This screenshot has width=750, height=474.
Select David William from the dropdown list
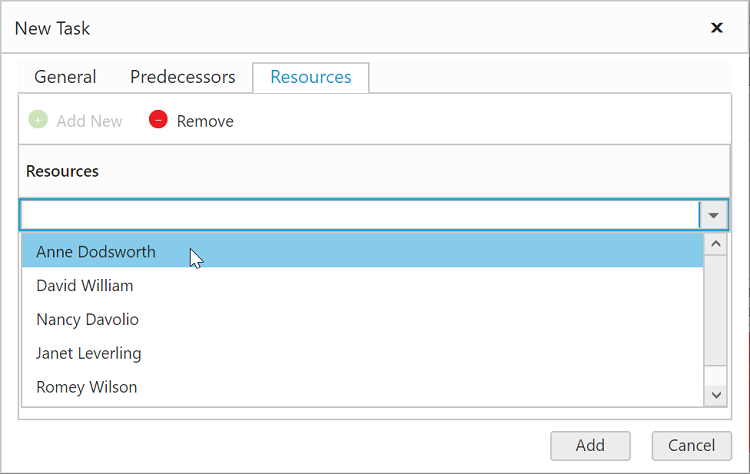(85, 286)
